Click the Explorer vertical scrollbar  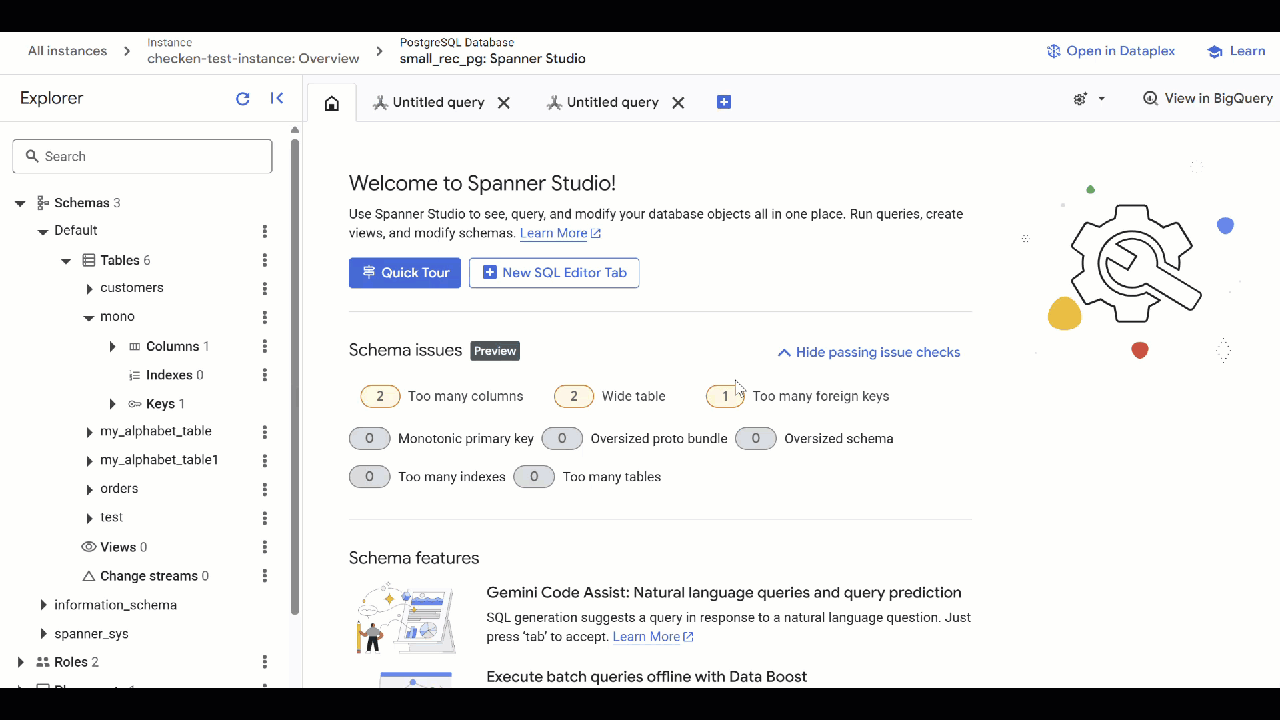pos(295,376)
